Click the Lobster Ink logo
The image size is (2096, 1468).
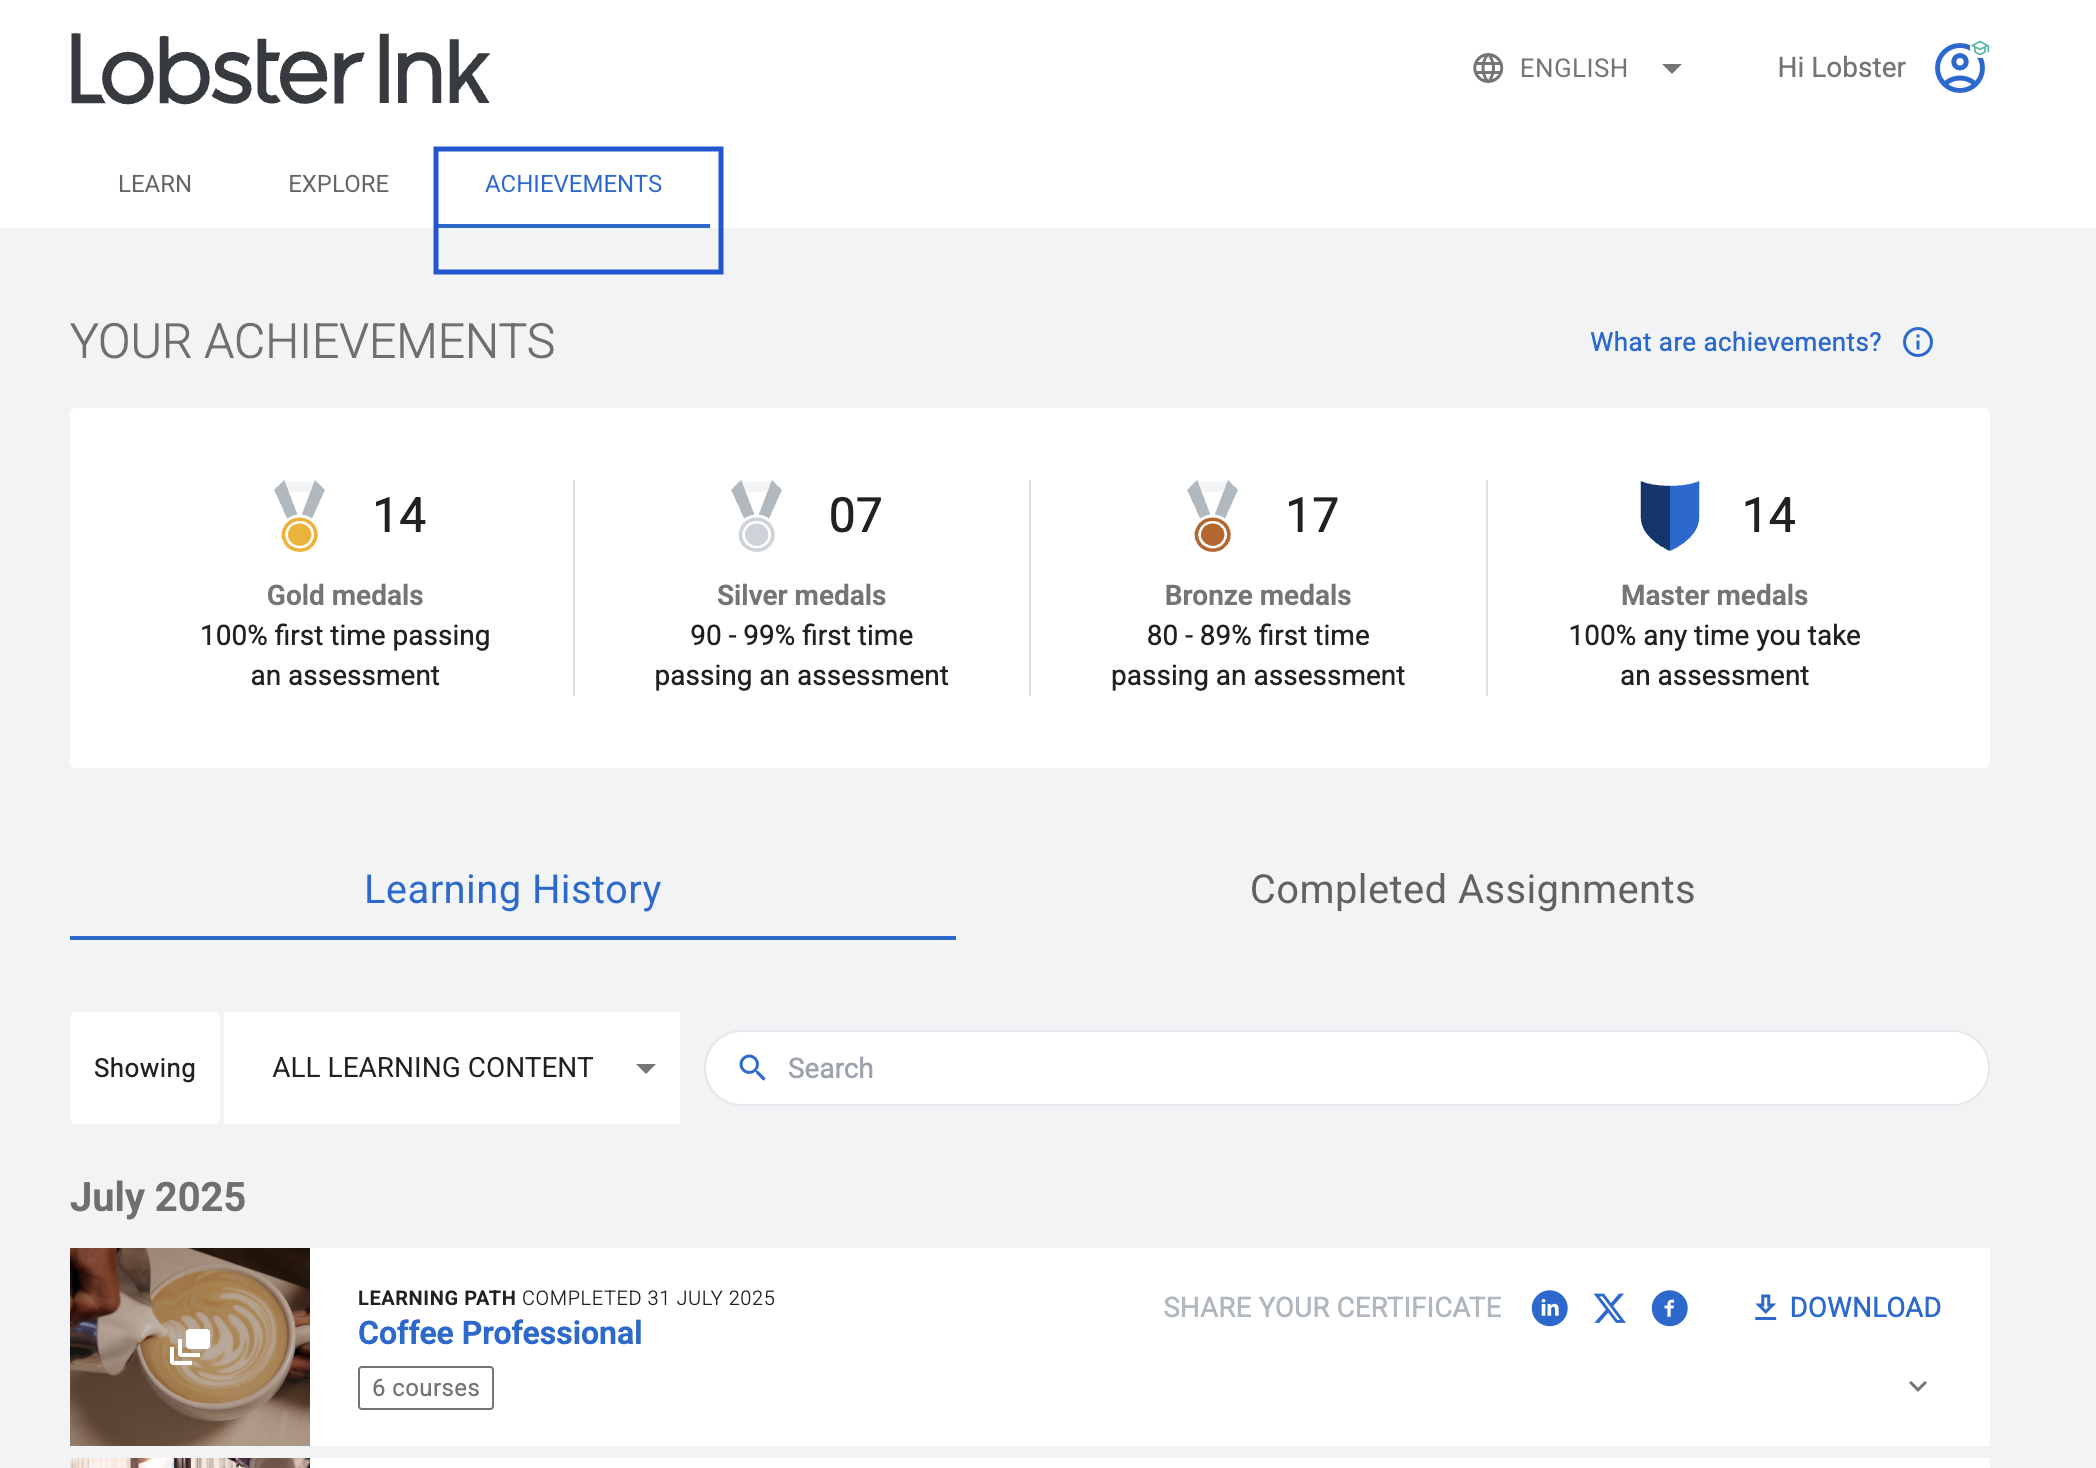click(280, 69)
